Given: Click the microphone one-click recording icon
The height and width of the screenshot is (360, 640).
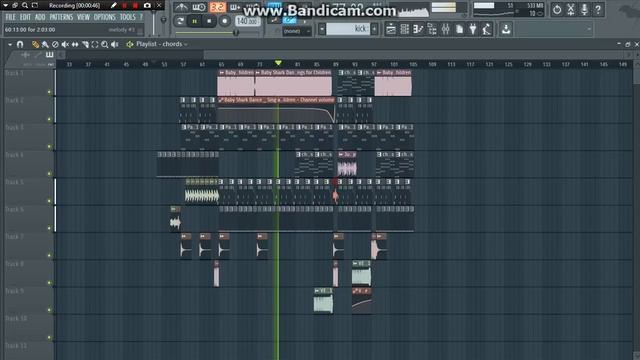Looking at the screenshot, I should point(584,9).
